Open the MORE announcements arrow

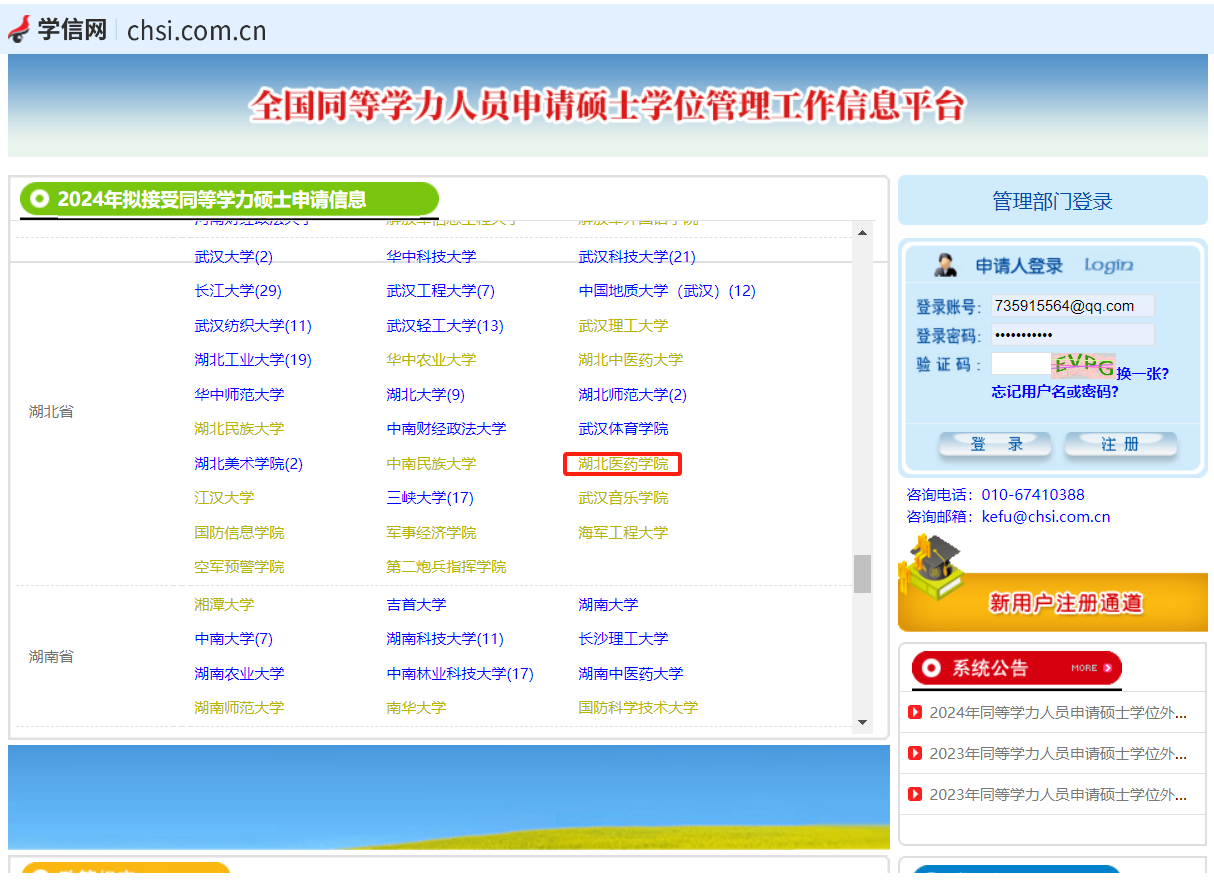click(x=1091, y=667)
